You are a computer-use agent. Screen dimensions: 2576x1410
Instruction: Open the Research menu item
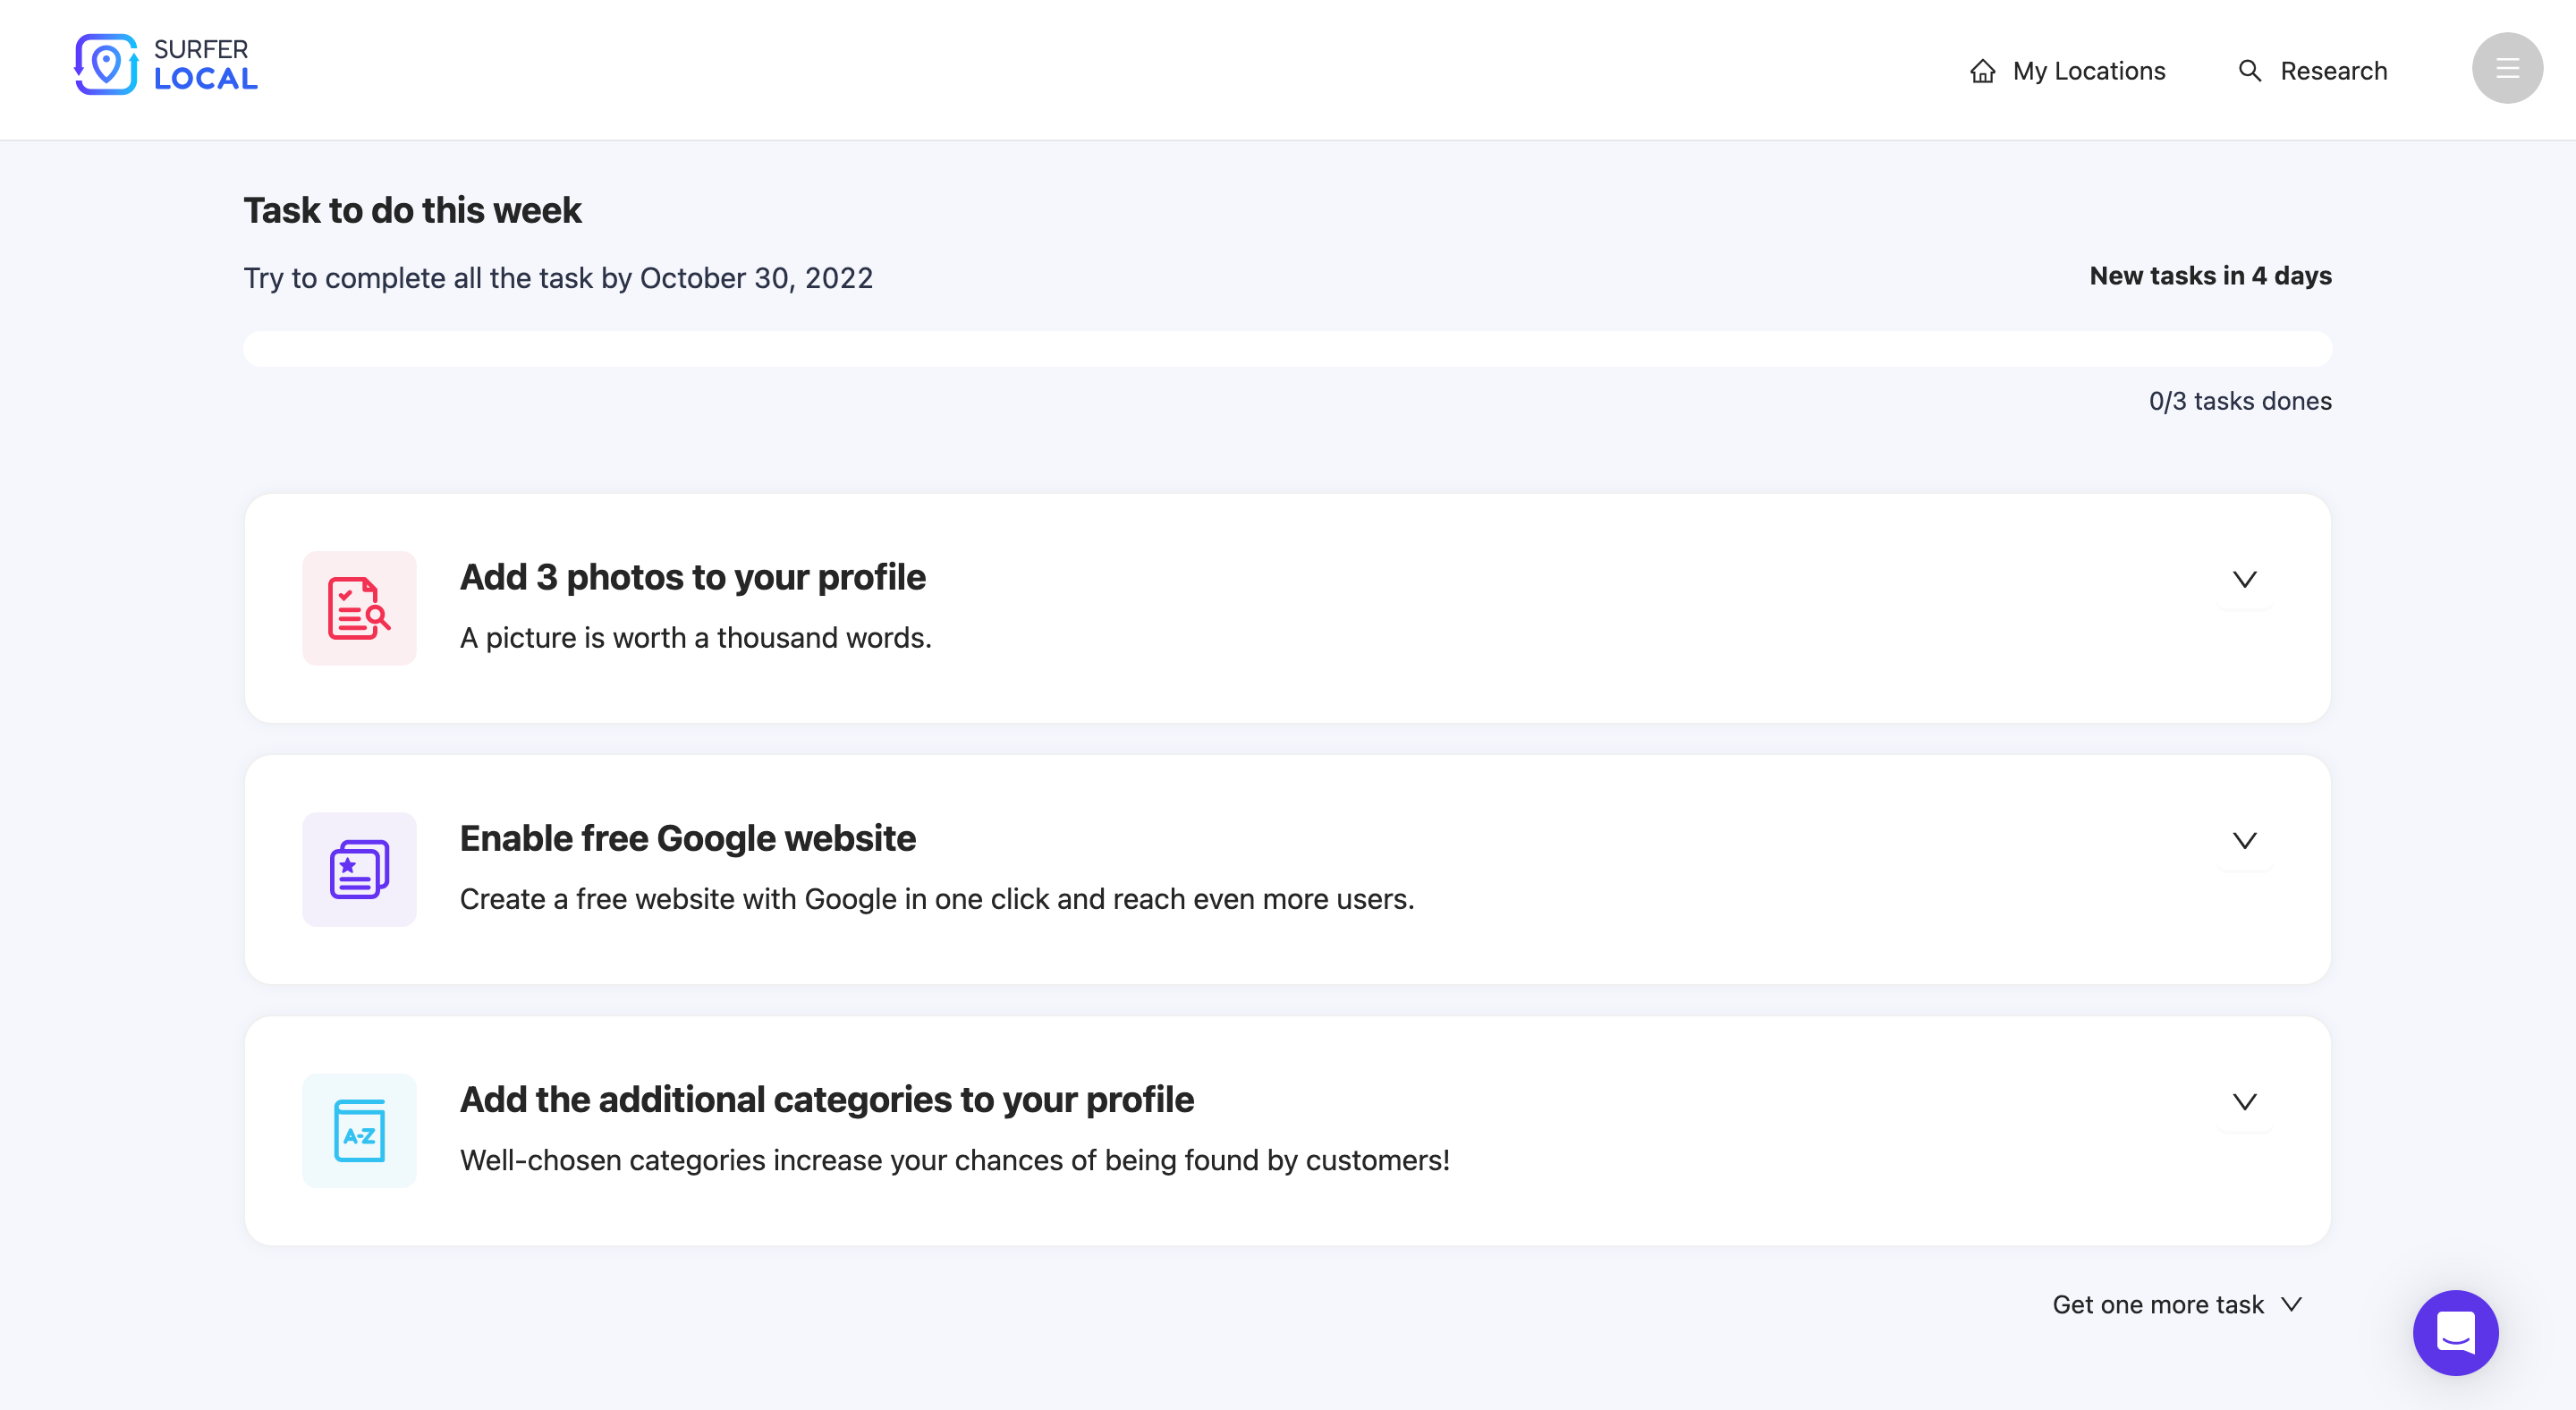(2332, 71)
